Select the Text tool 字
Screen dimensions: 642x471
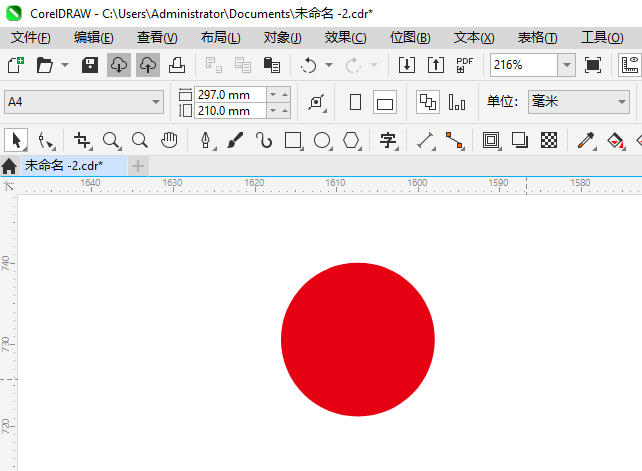coord(388,140)
